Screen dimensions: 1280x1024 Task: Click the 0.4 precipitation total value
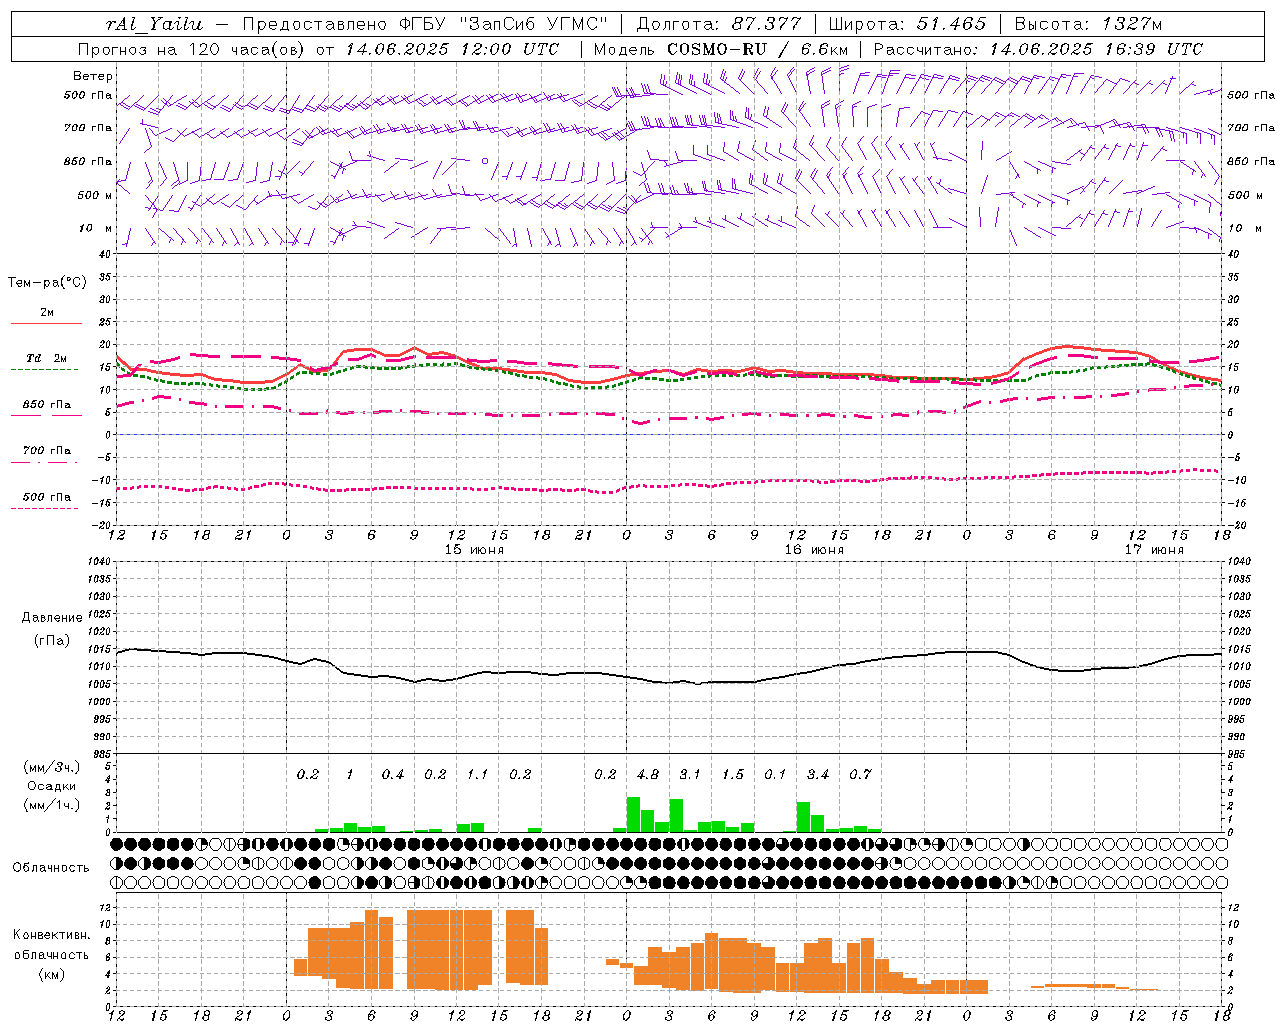393,775
